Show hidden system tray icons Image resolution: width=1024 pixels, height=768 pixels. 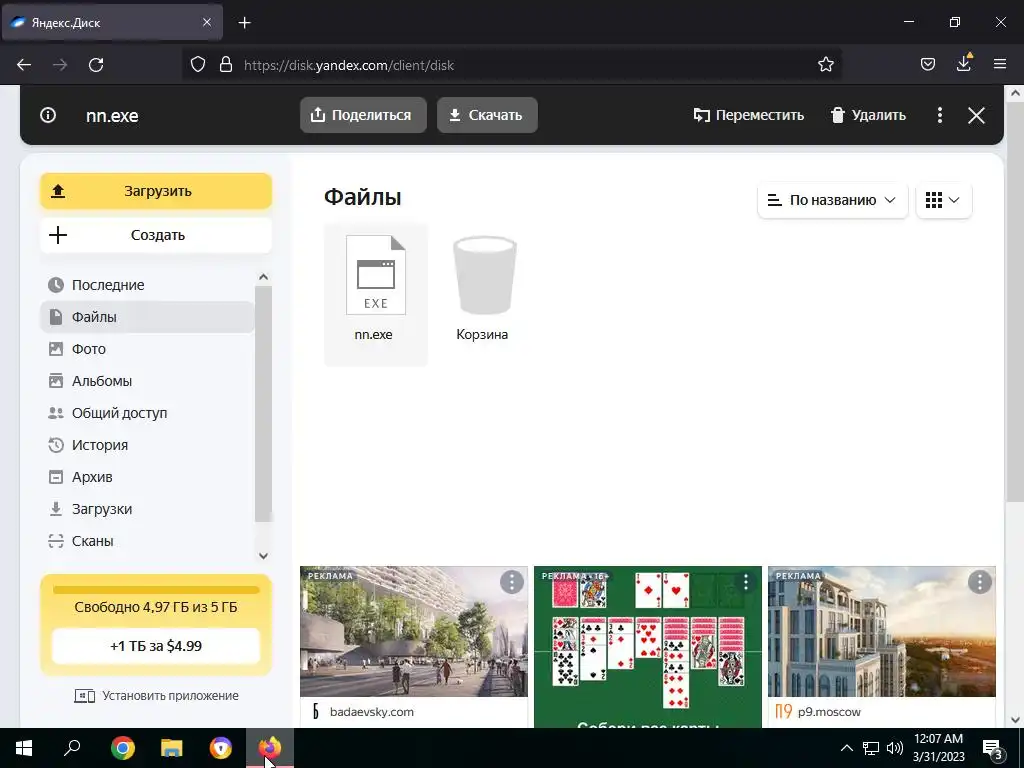pyautogui.click(x=846, y=748)
